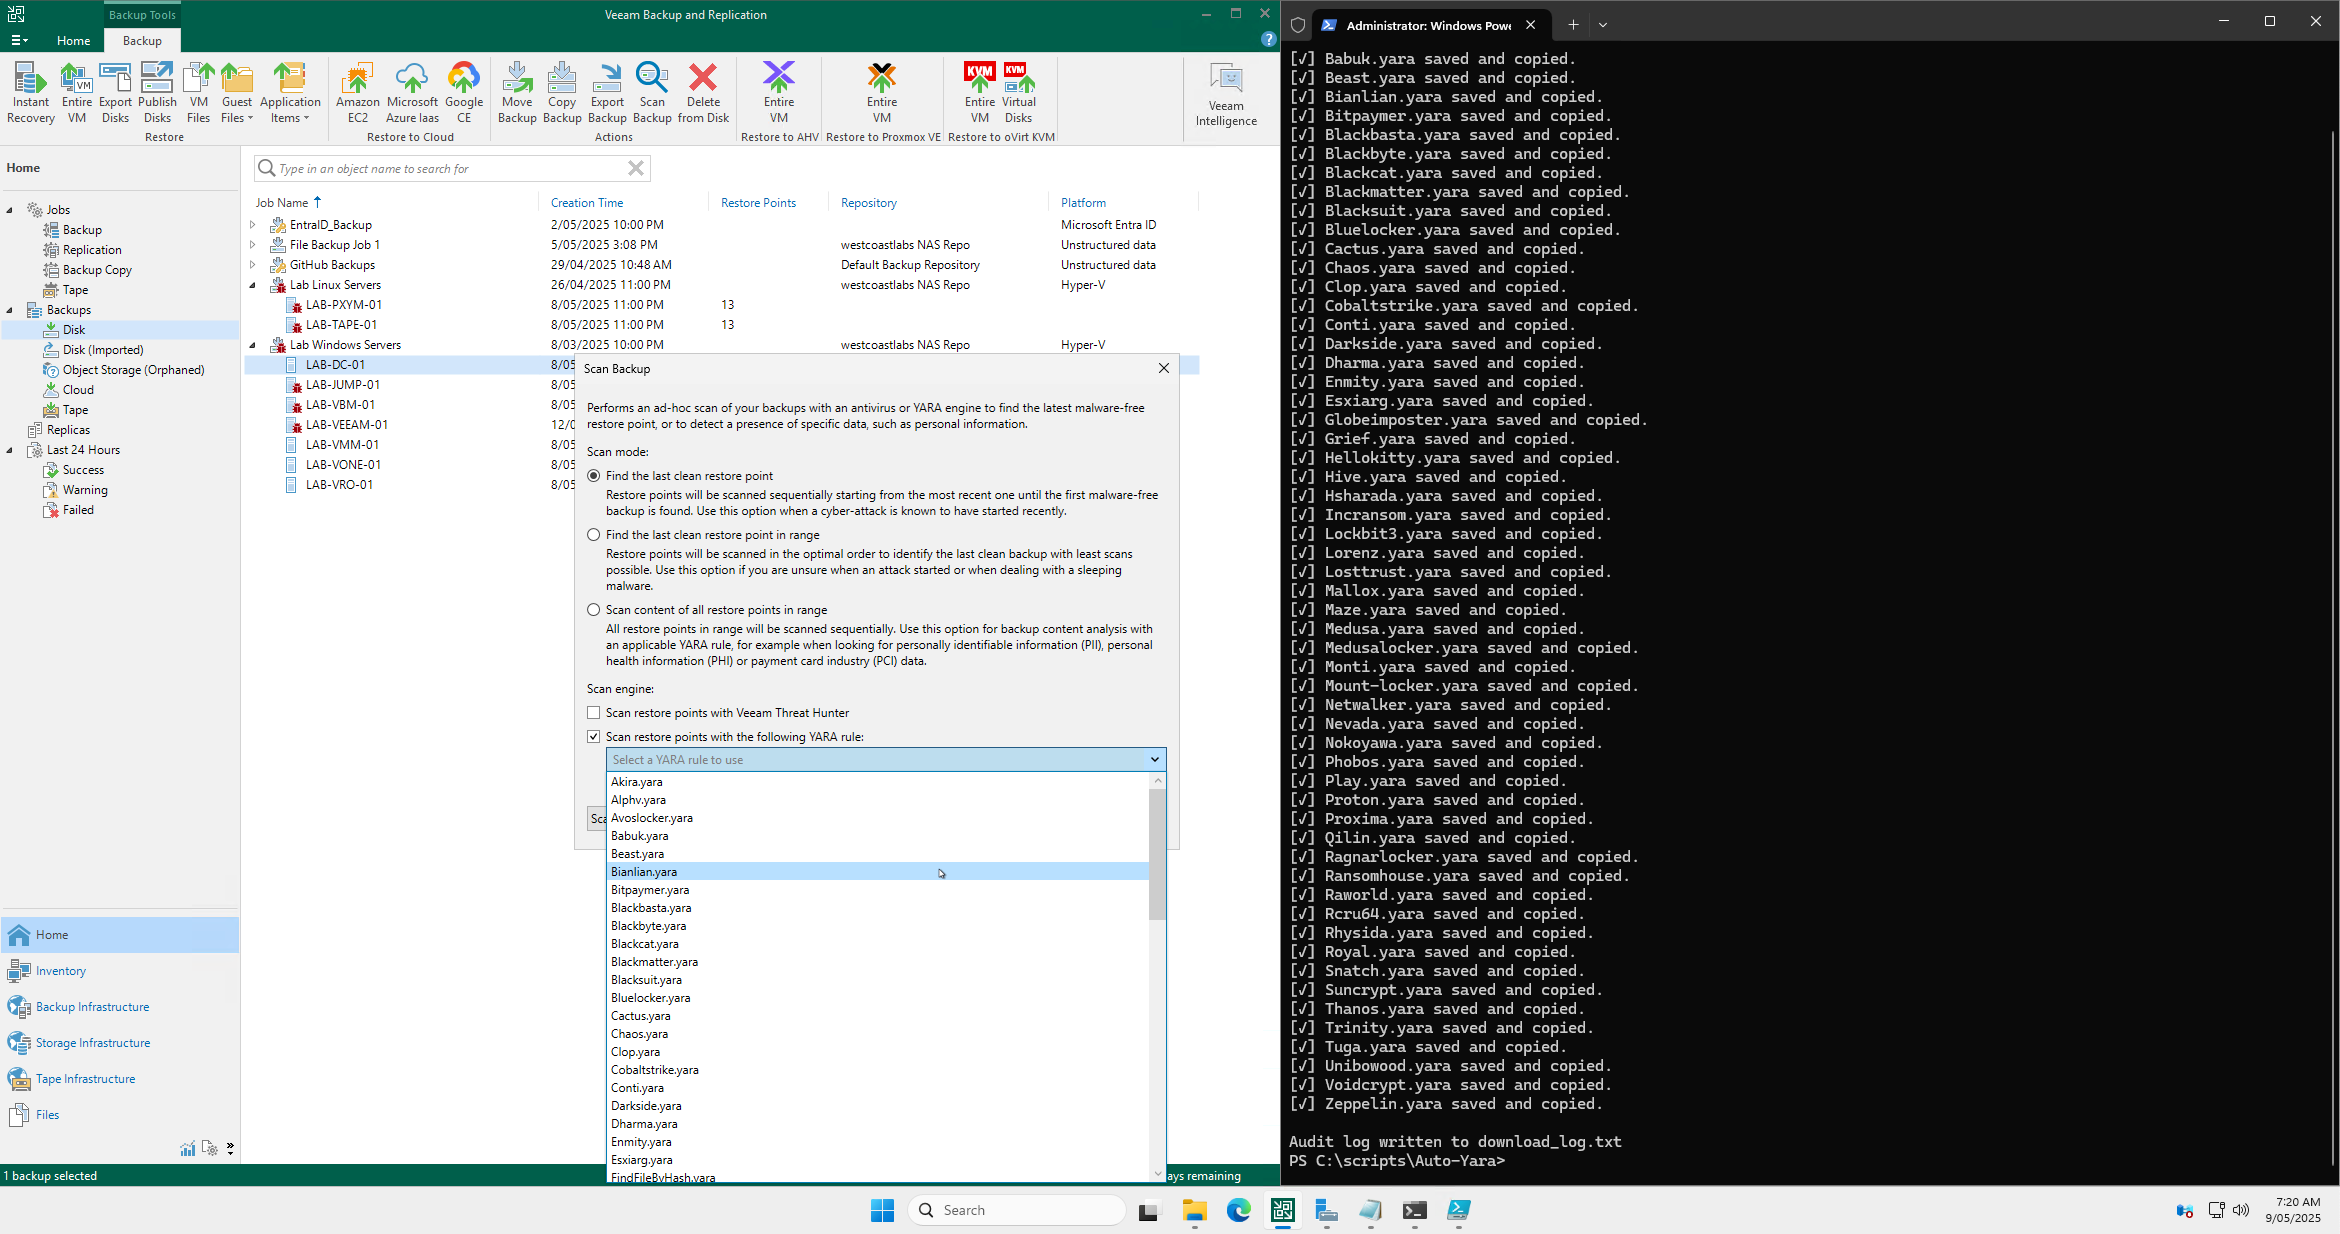Switch to the Home ribbon tab
Screen dimensions: 2340x1234
(x=73, y=41)
